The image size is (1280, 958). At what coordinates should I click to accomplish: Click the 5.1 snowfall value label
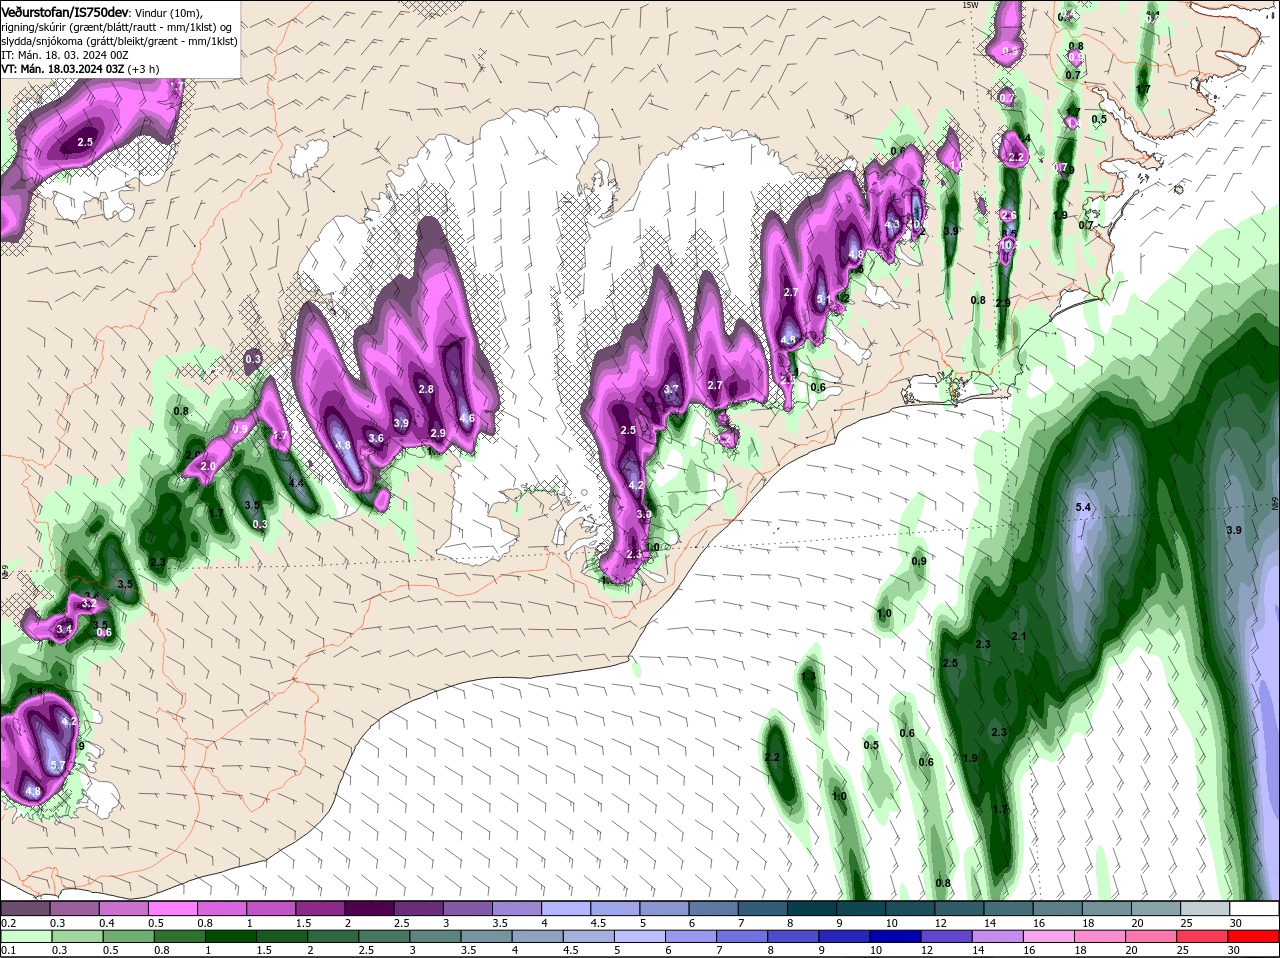point(824,299)
